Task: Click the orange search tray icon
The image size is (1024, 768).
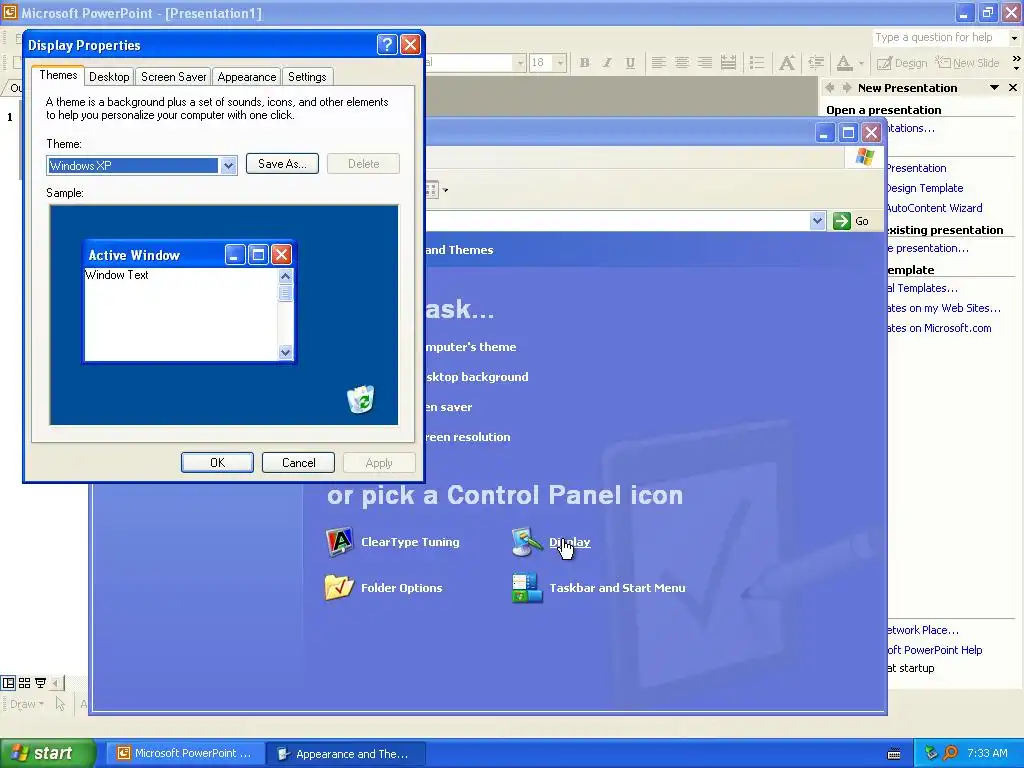Action: [950, 753]
